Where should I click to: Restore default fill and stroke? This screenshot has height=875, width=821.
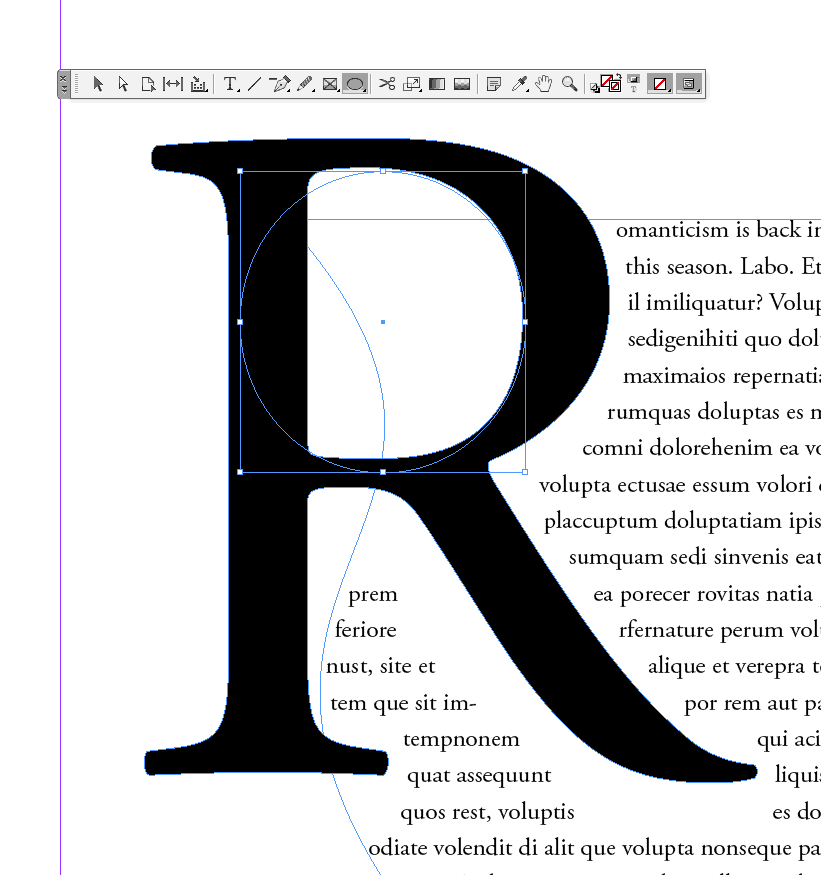pos(594,89)
